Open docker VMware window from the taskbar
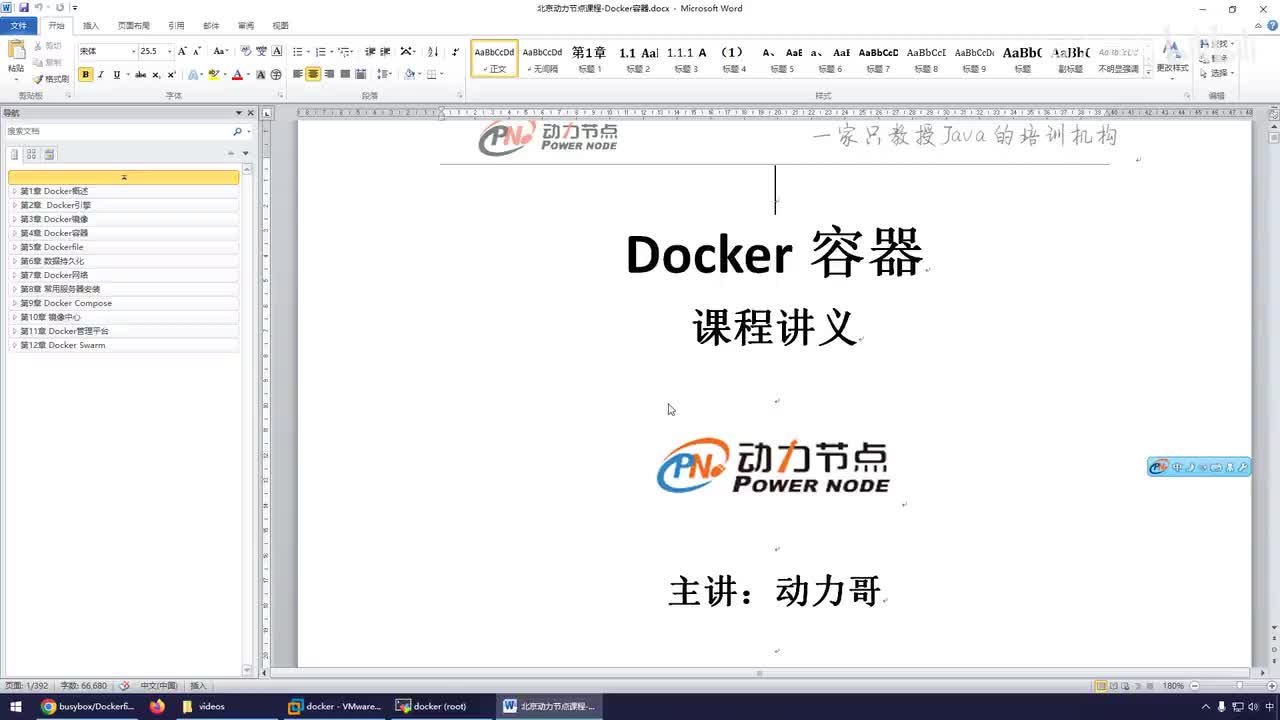 coord(335,706)
